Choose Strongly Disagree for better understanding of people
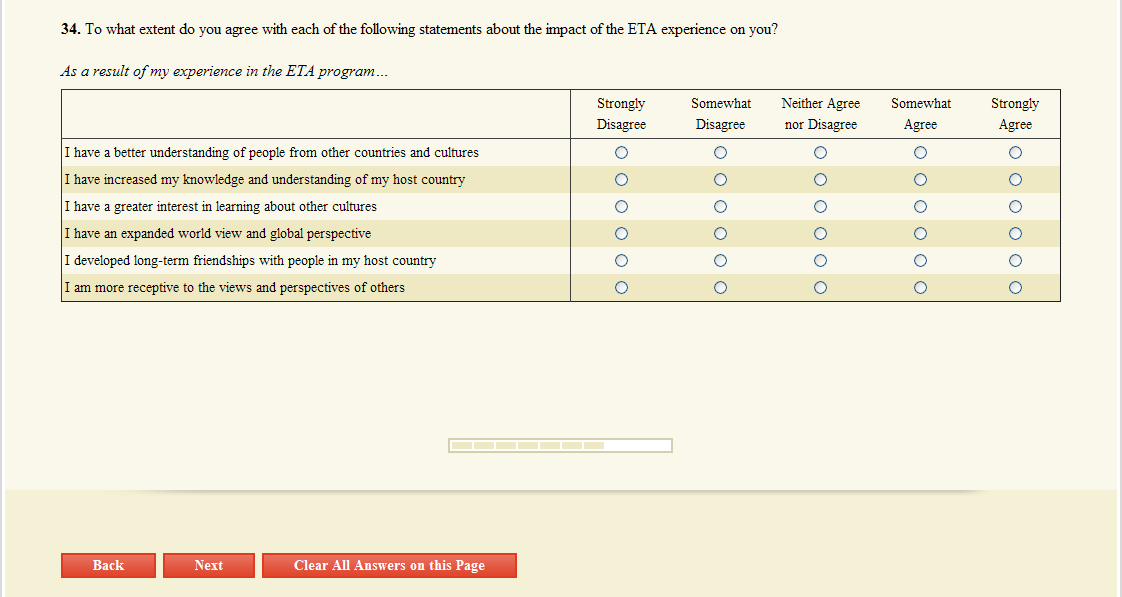Image resolution: width=1122 pixels, height=597 pixels. tap(621, 153)
